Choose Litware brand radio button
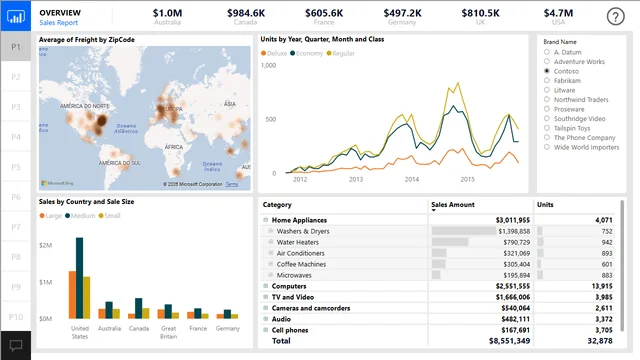 click(547, 90)
